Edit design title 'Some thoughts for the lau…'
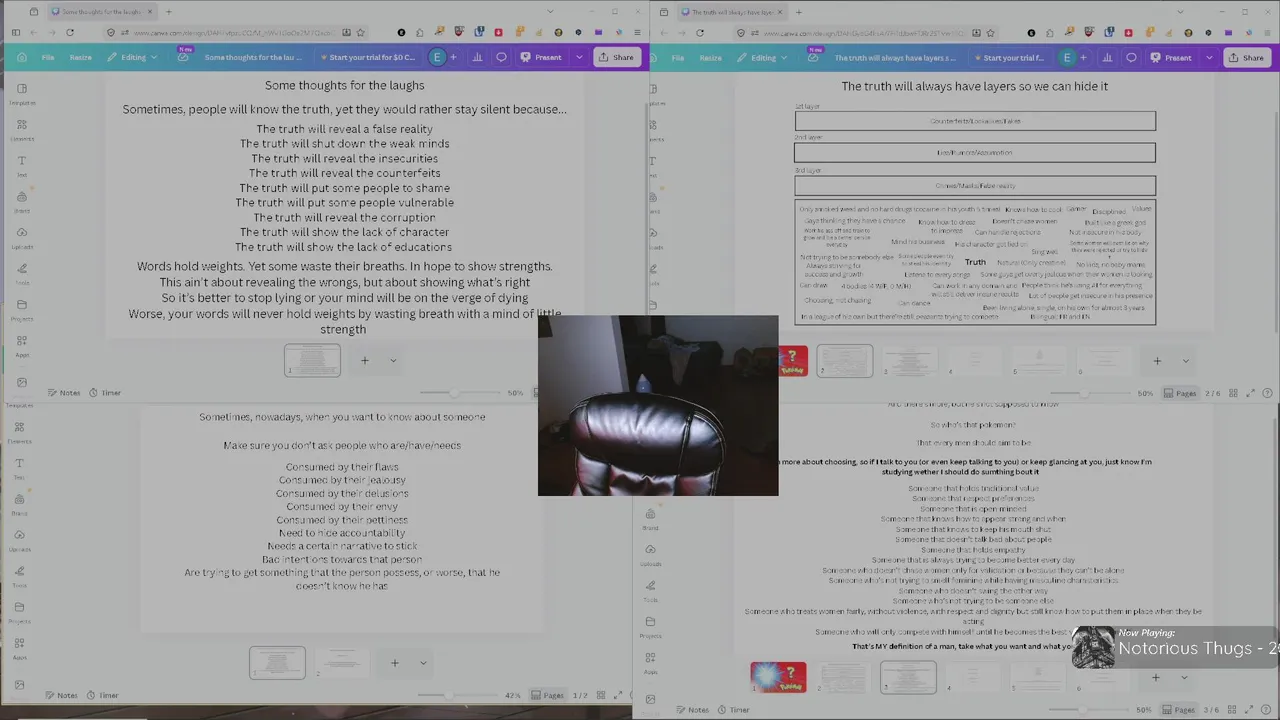 click(x=253, y=57)
